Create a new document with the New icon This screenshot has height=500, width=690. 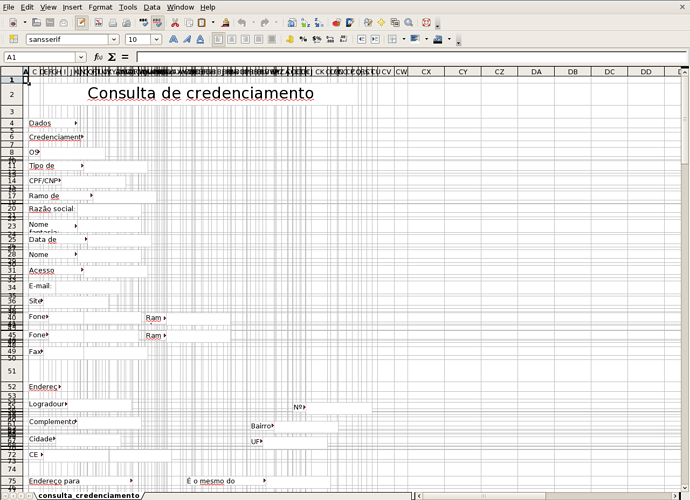(13, 22)
